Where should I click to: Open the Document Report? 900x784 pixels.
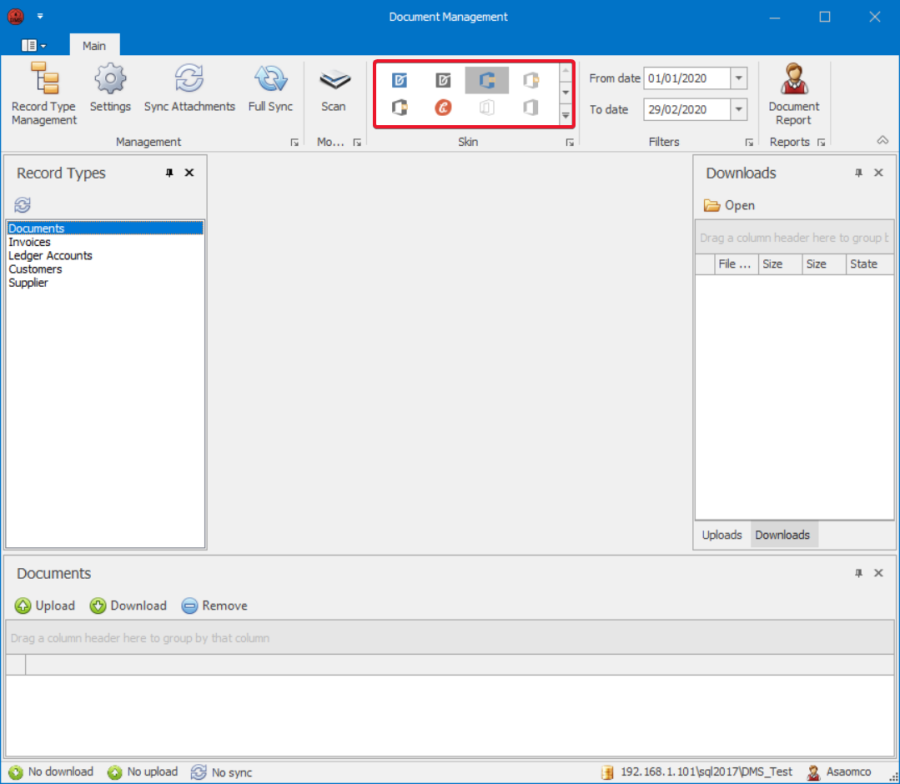point(793,93)
